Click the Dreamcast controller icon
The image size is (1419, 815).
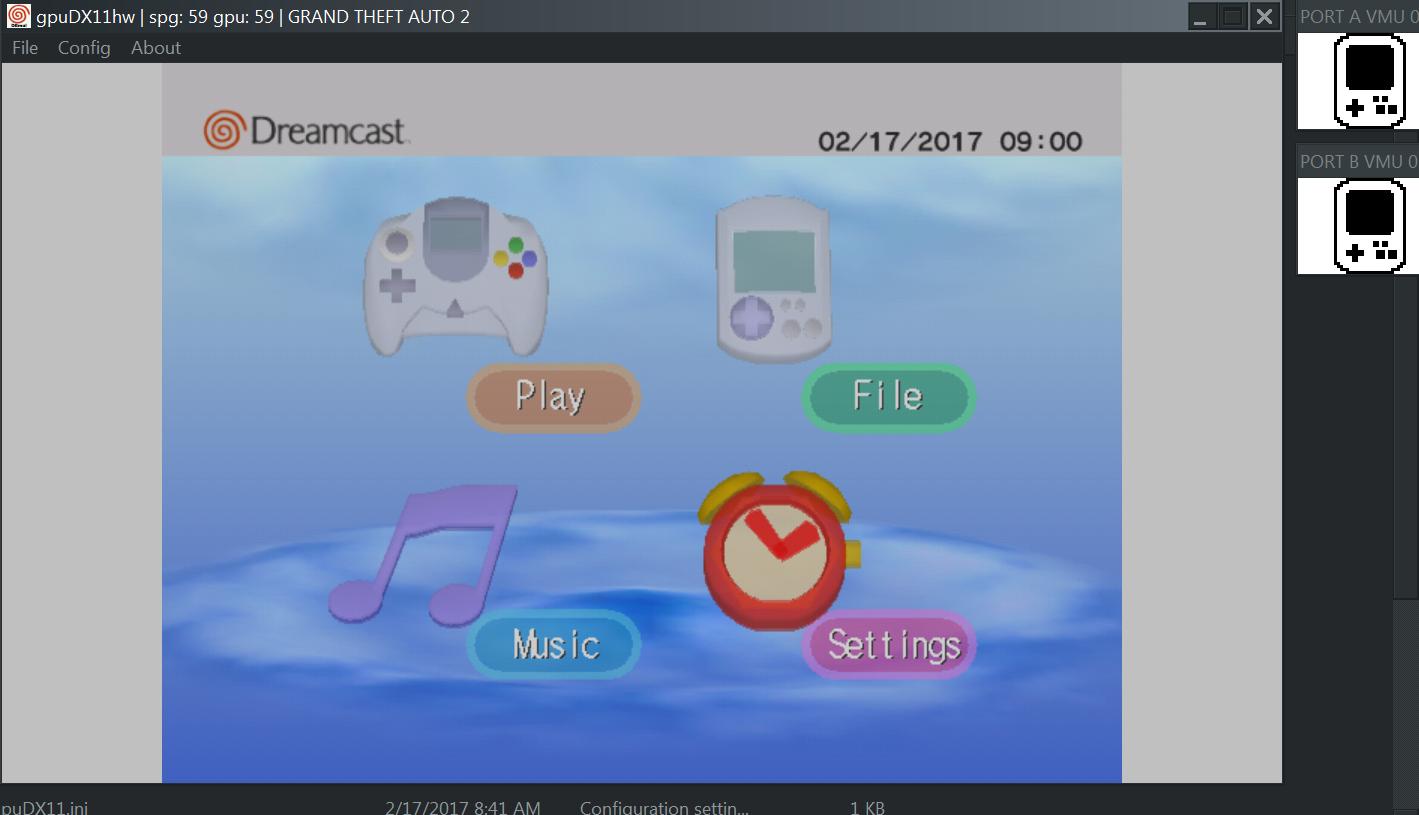click(455, 276)
